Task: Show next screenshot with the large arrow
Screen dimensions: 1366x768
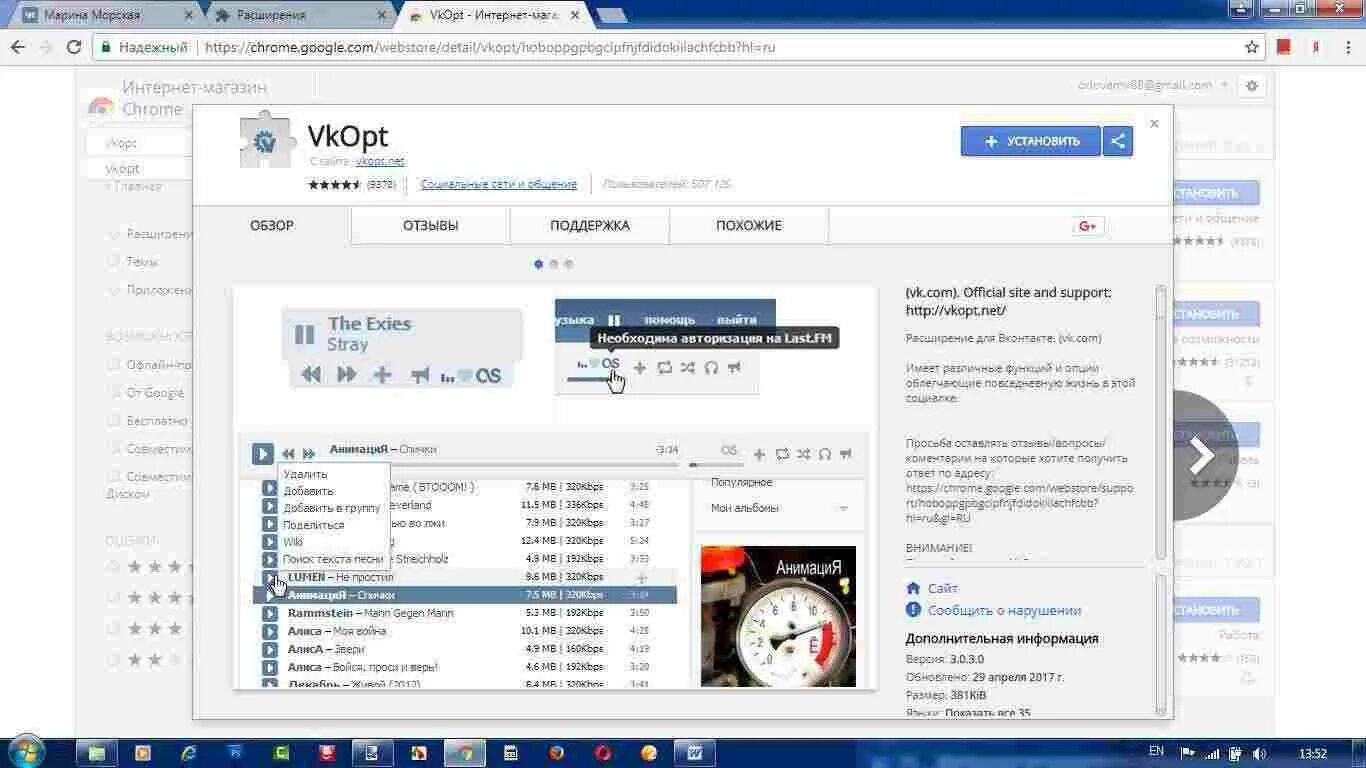Action: pos(1202,456)
